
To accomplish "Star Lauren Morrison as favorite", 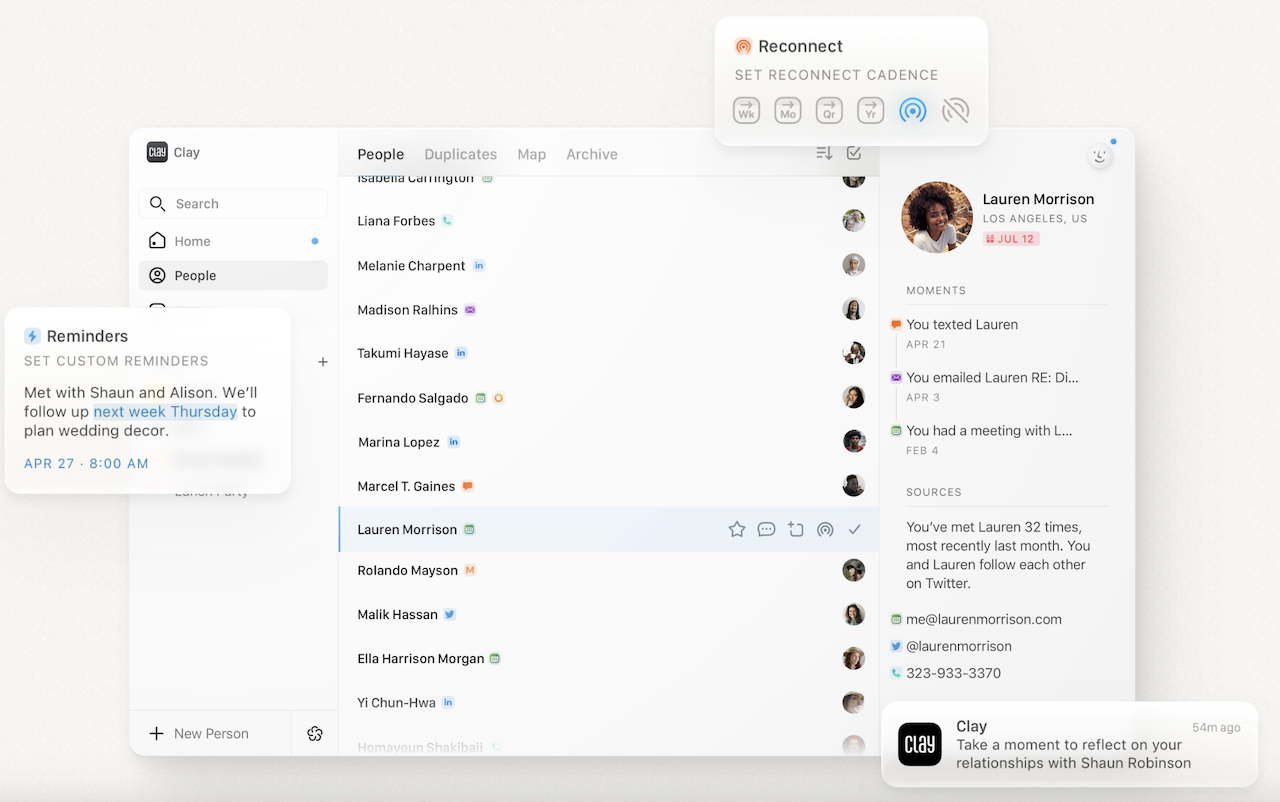I will point(737,530).
